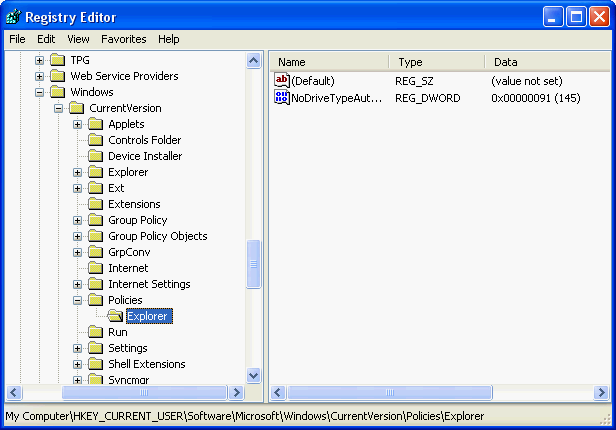Collapse the Policies key

tap(77, 300)
